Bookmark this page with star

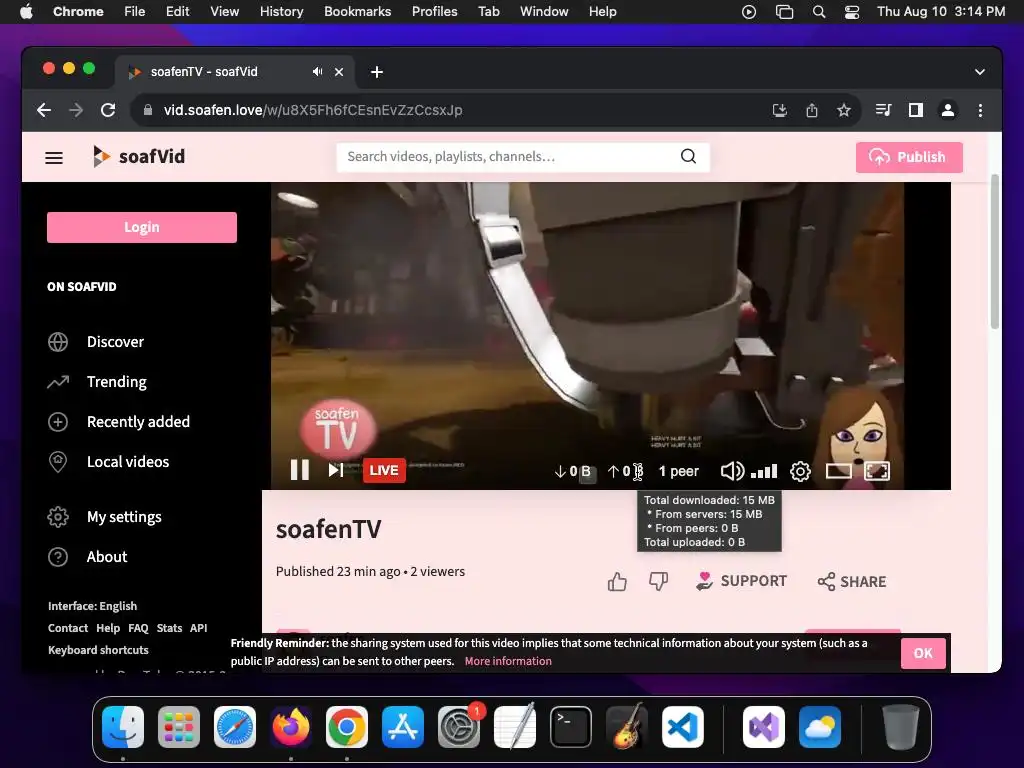click(x=844, y=110)
